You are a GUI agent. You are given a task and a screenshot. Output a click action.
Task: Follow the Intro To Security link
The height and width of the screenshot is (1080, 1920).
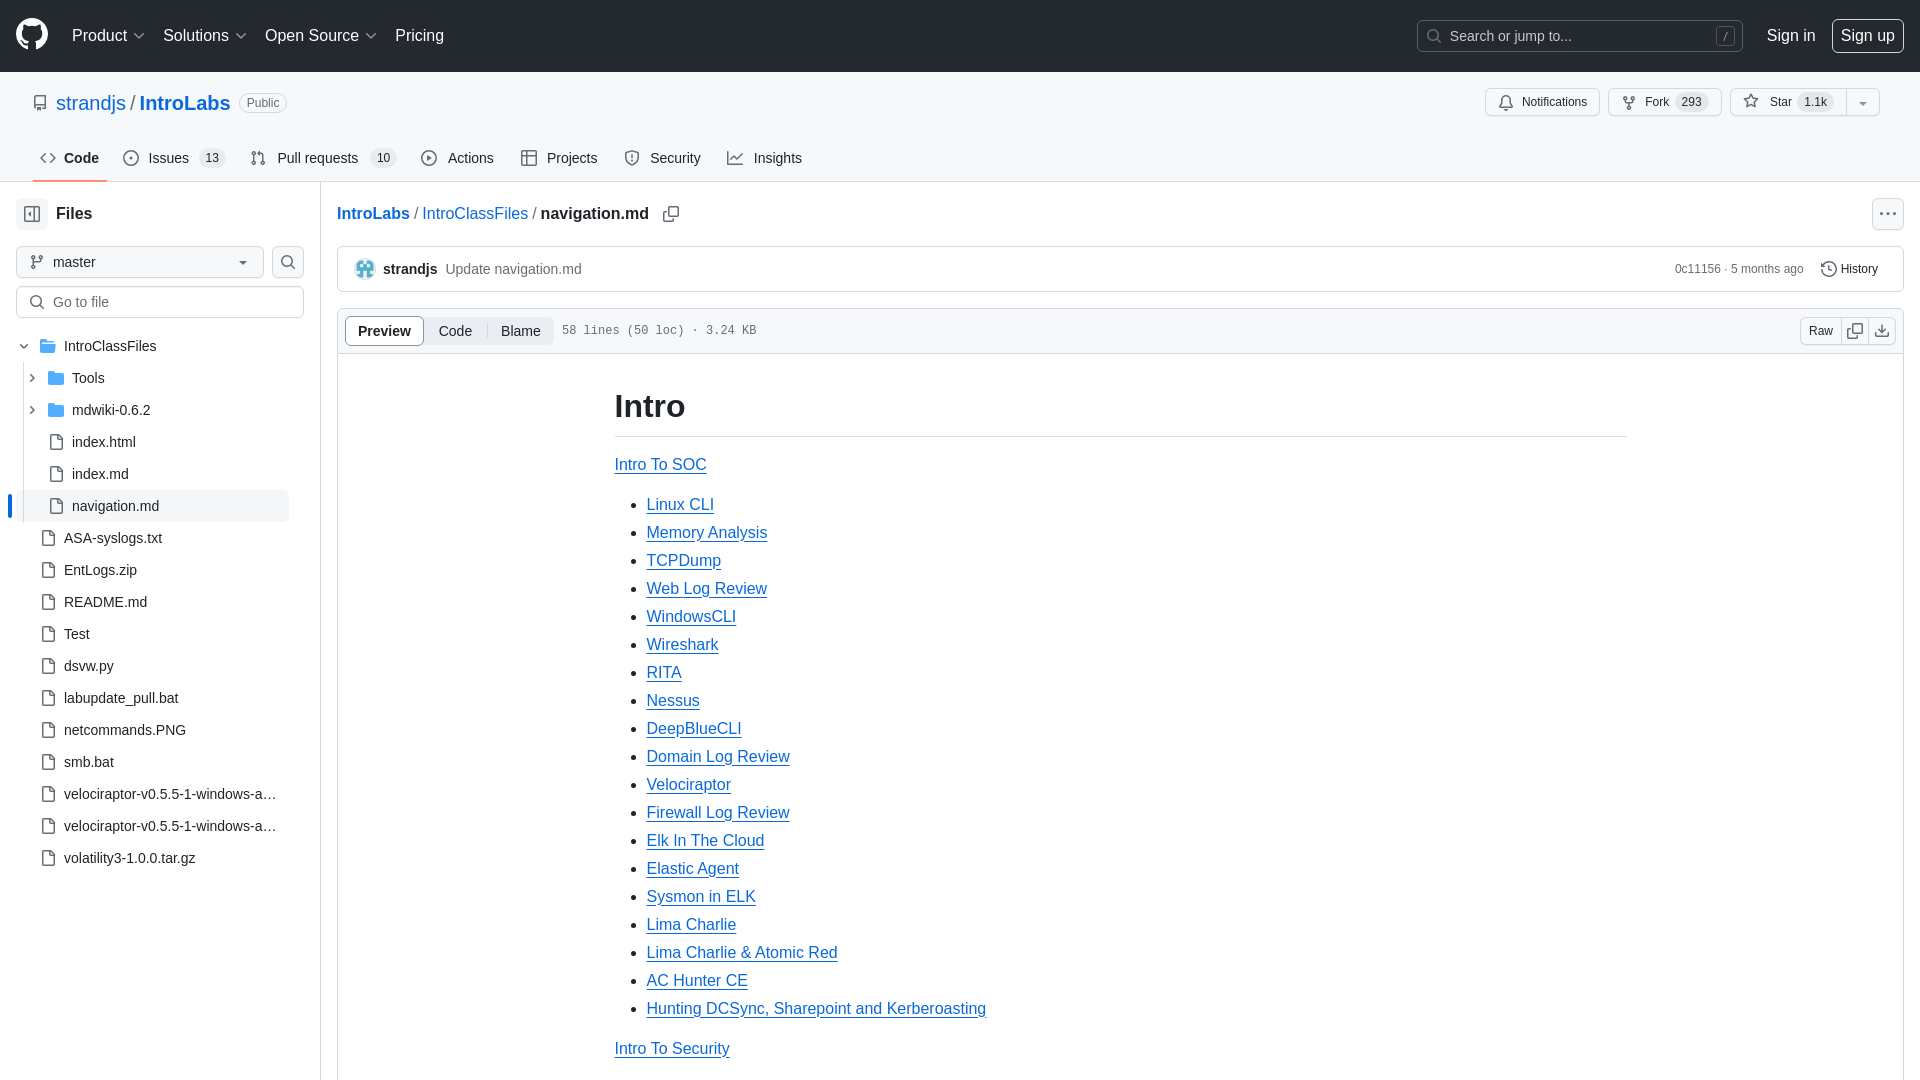point(672,1049)
